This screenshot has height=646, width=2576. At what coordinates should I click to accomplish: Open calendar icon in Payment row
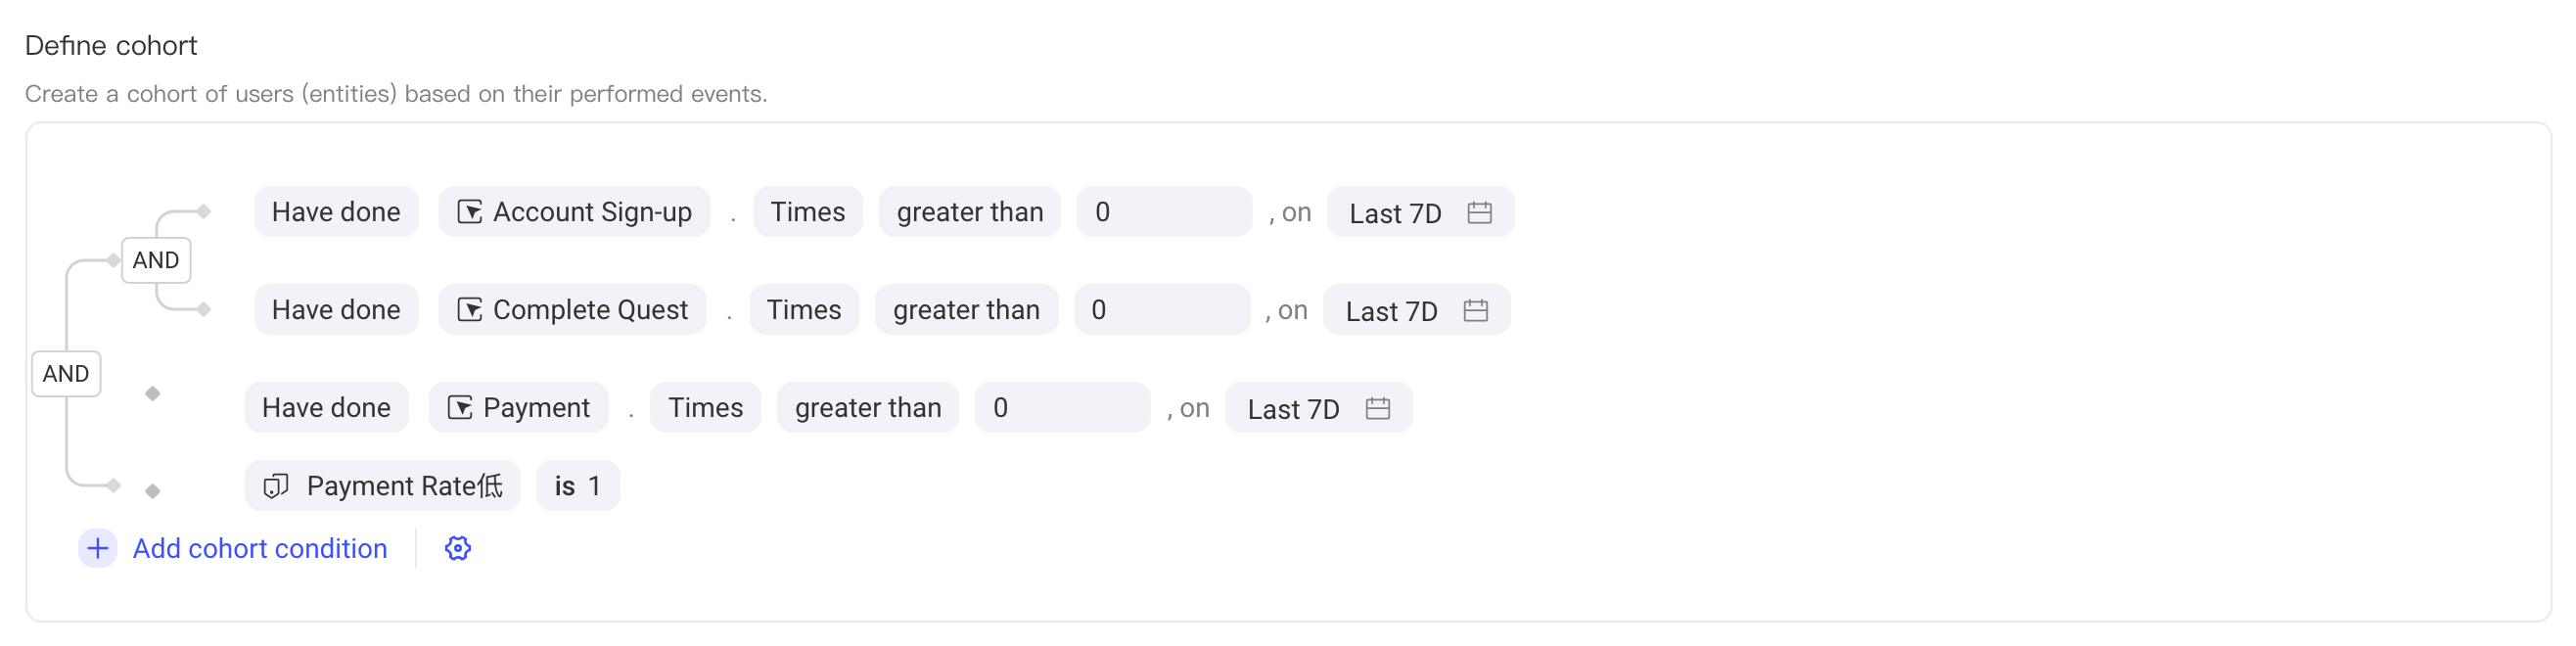1377,408
